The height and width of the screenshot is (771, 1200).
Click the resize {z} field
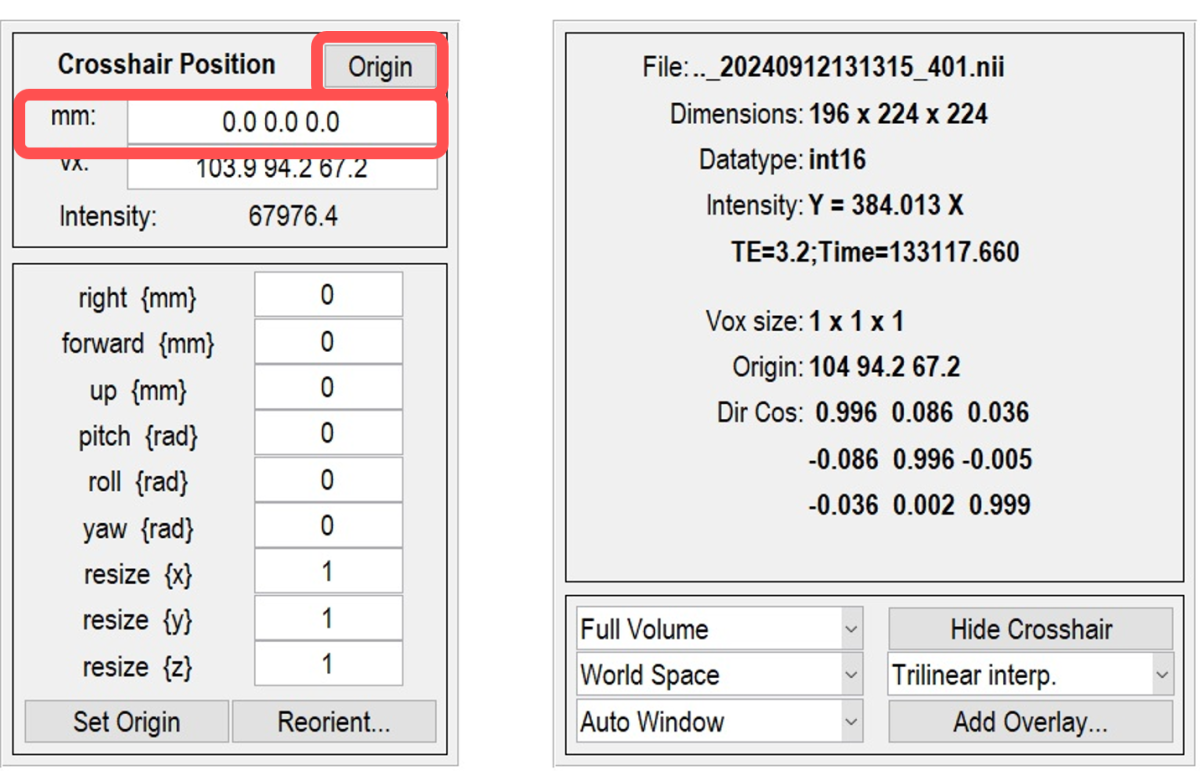click(328, 665)
